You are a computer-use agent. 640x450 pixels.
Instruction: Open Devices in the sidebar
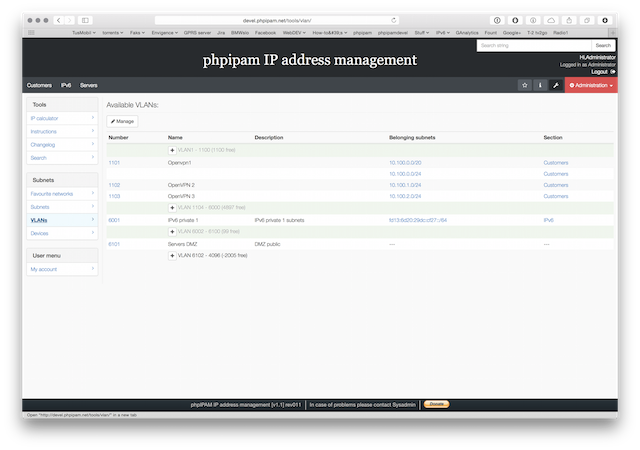pos(62,234)
